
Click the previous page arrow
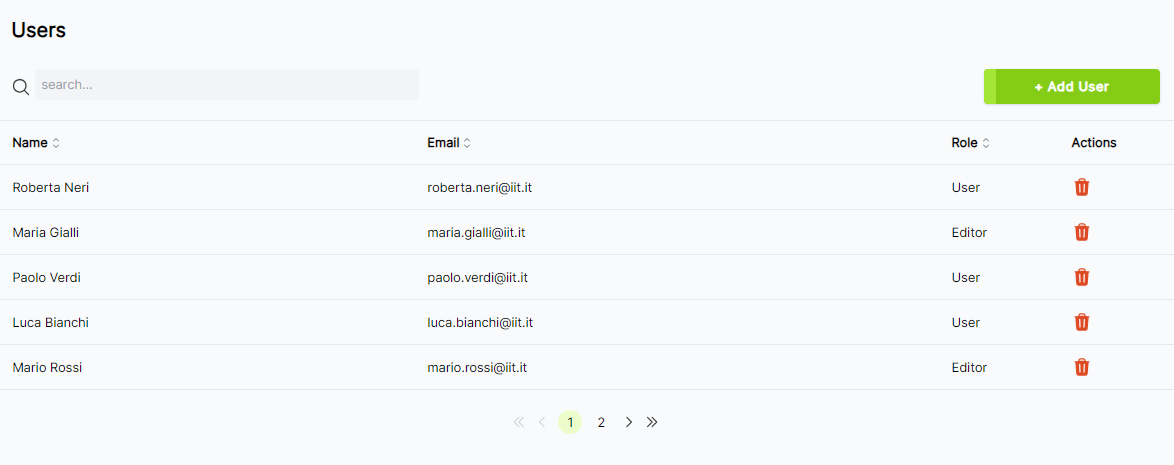pyautogui.click(x=542, y=422)
